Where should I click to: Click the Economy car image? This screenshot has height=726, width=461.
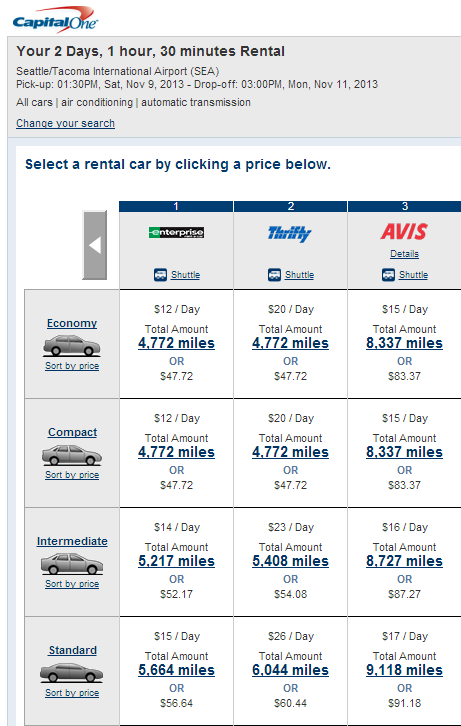coord(72,346)
